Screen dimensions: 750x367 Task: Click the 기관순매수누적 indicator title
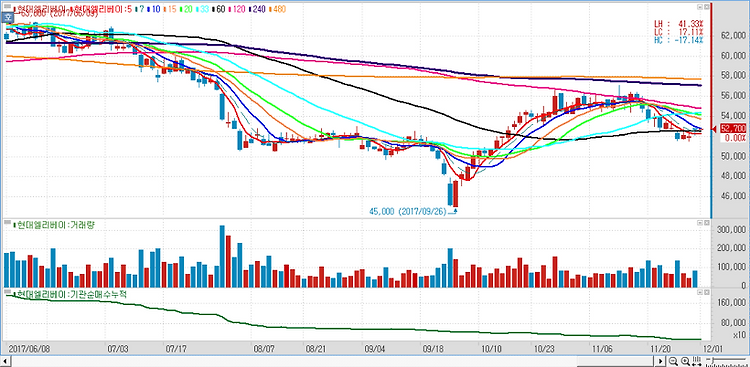point(70,294)
